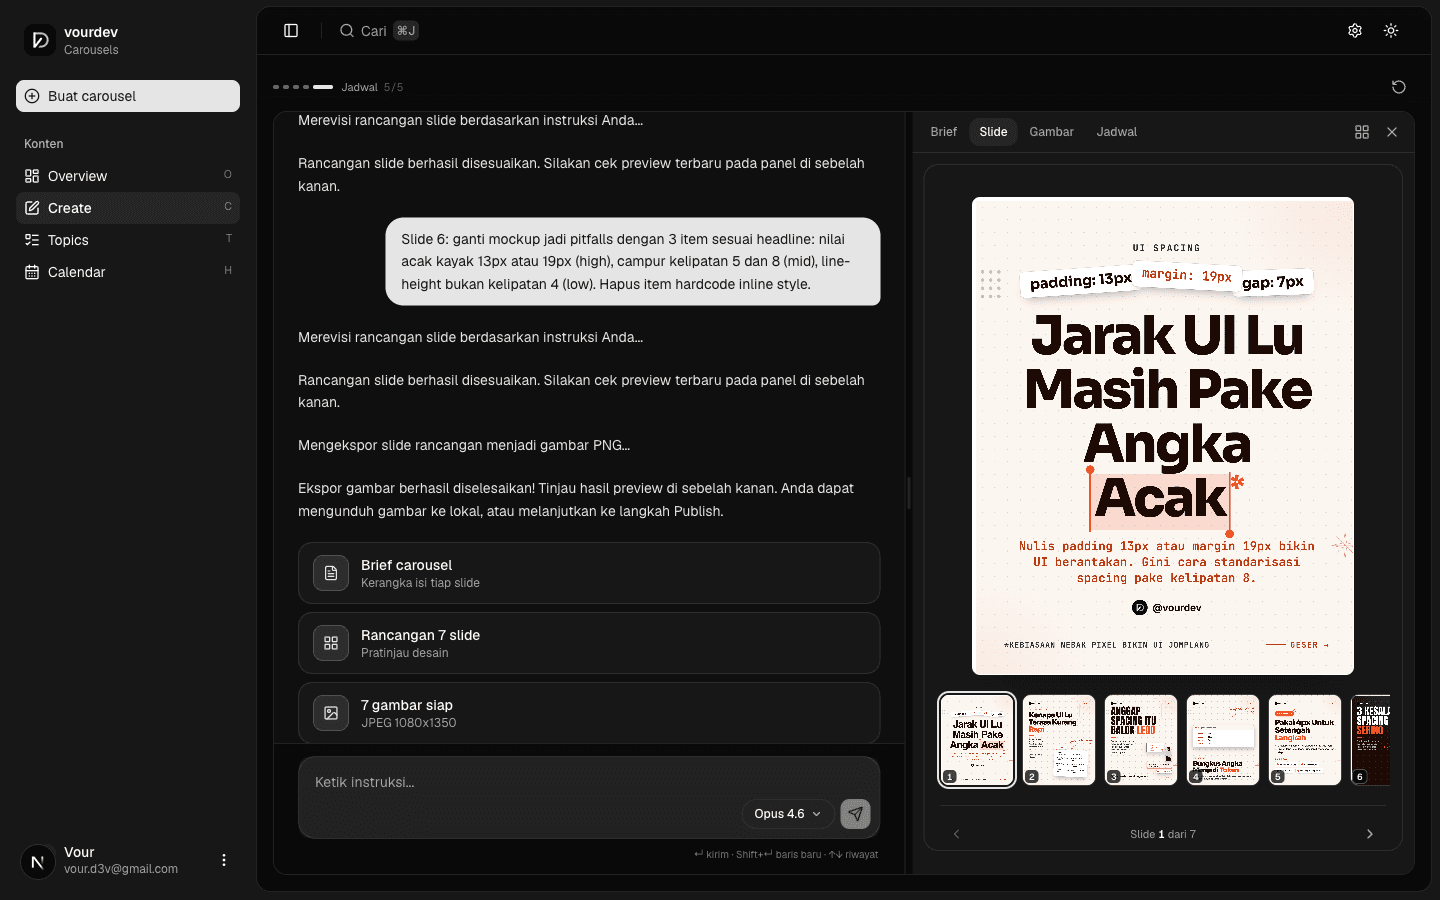Click the panel divider resize handle

pos(909,493)
